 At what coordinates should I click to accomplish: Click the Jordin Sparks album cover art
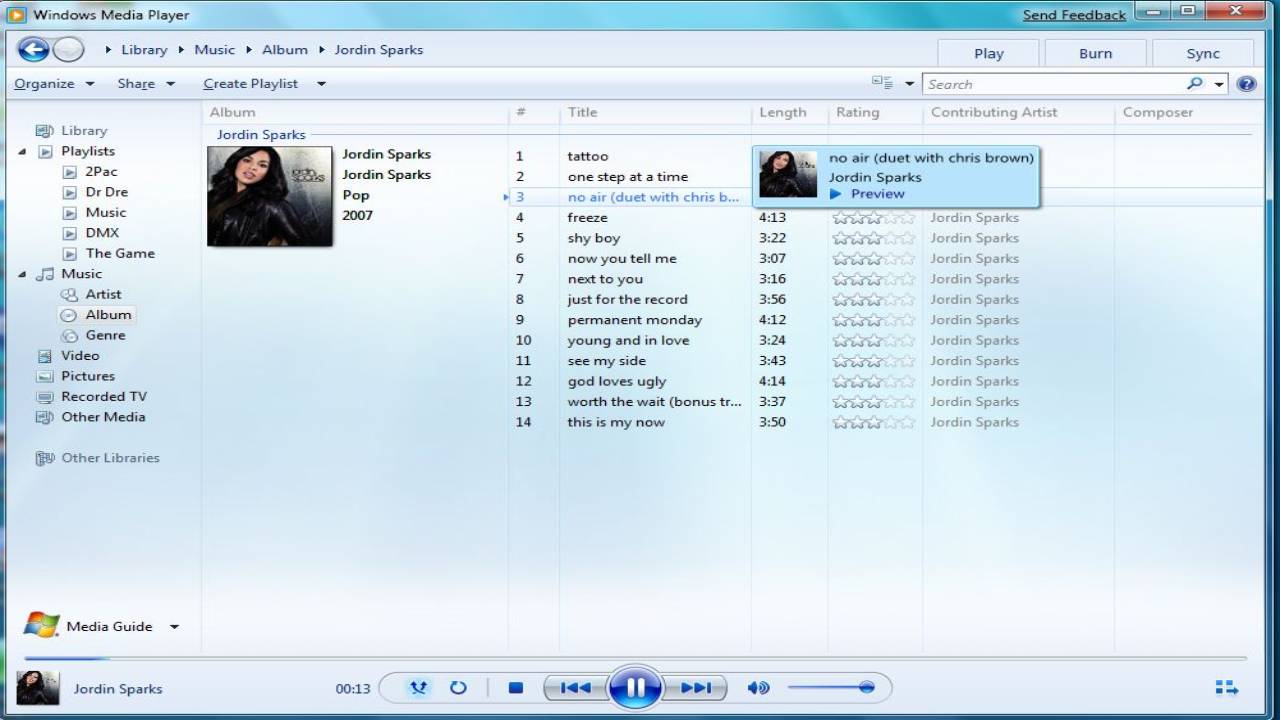[x=269, y=196]
